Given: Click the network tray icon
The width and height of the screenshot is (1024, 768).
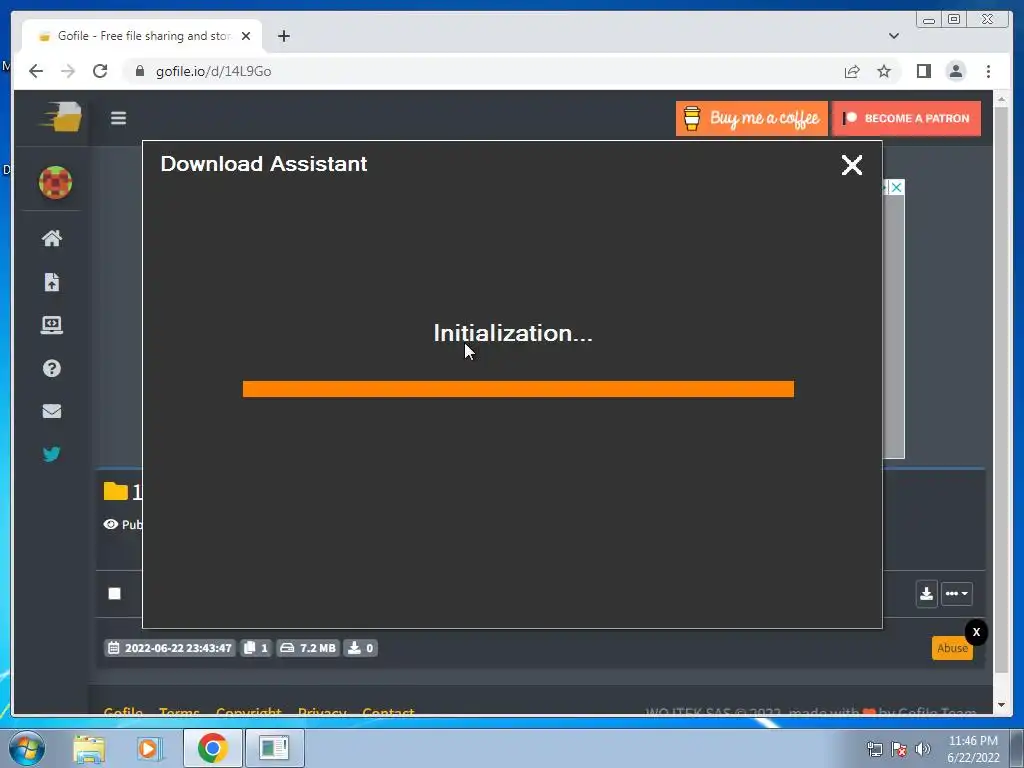Looking at the screenshot, I should coord(874,749).
